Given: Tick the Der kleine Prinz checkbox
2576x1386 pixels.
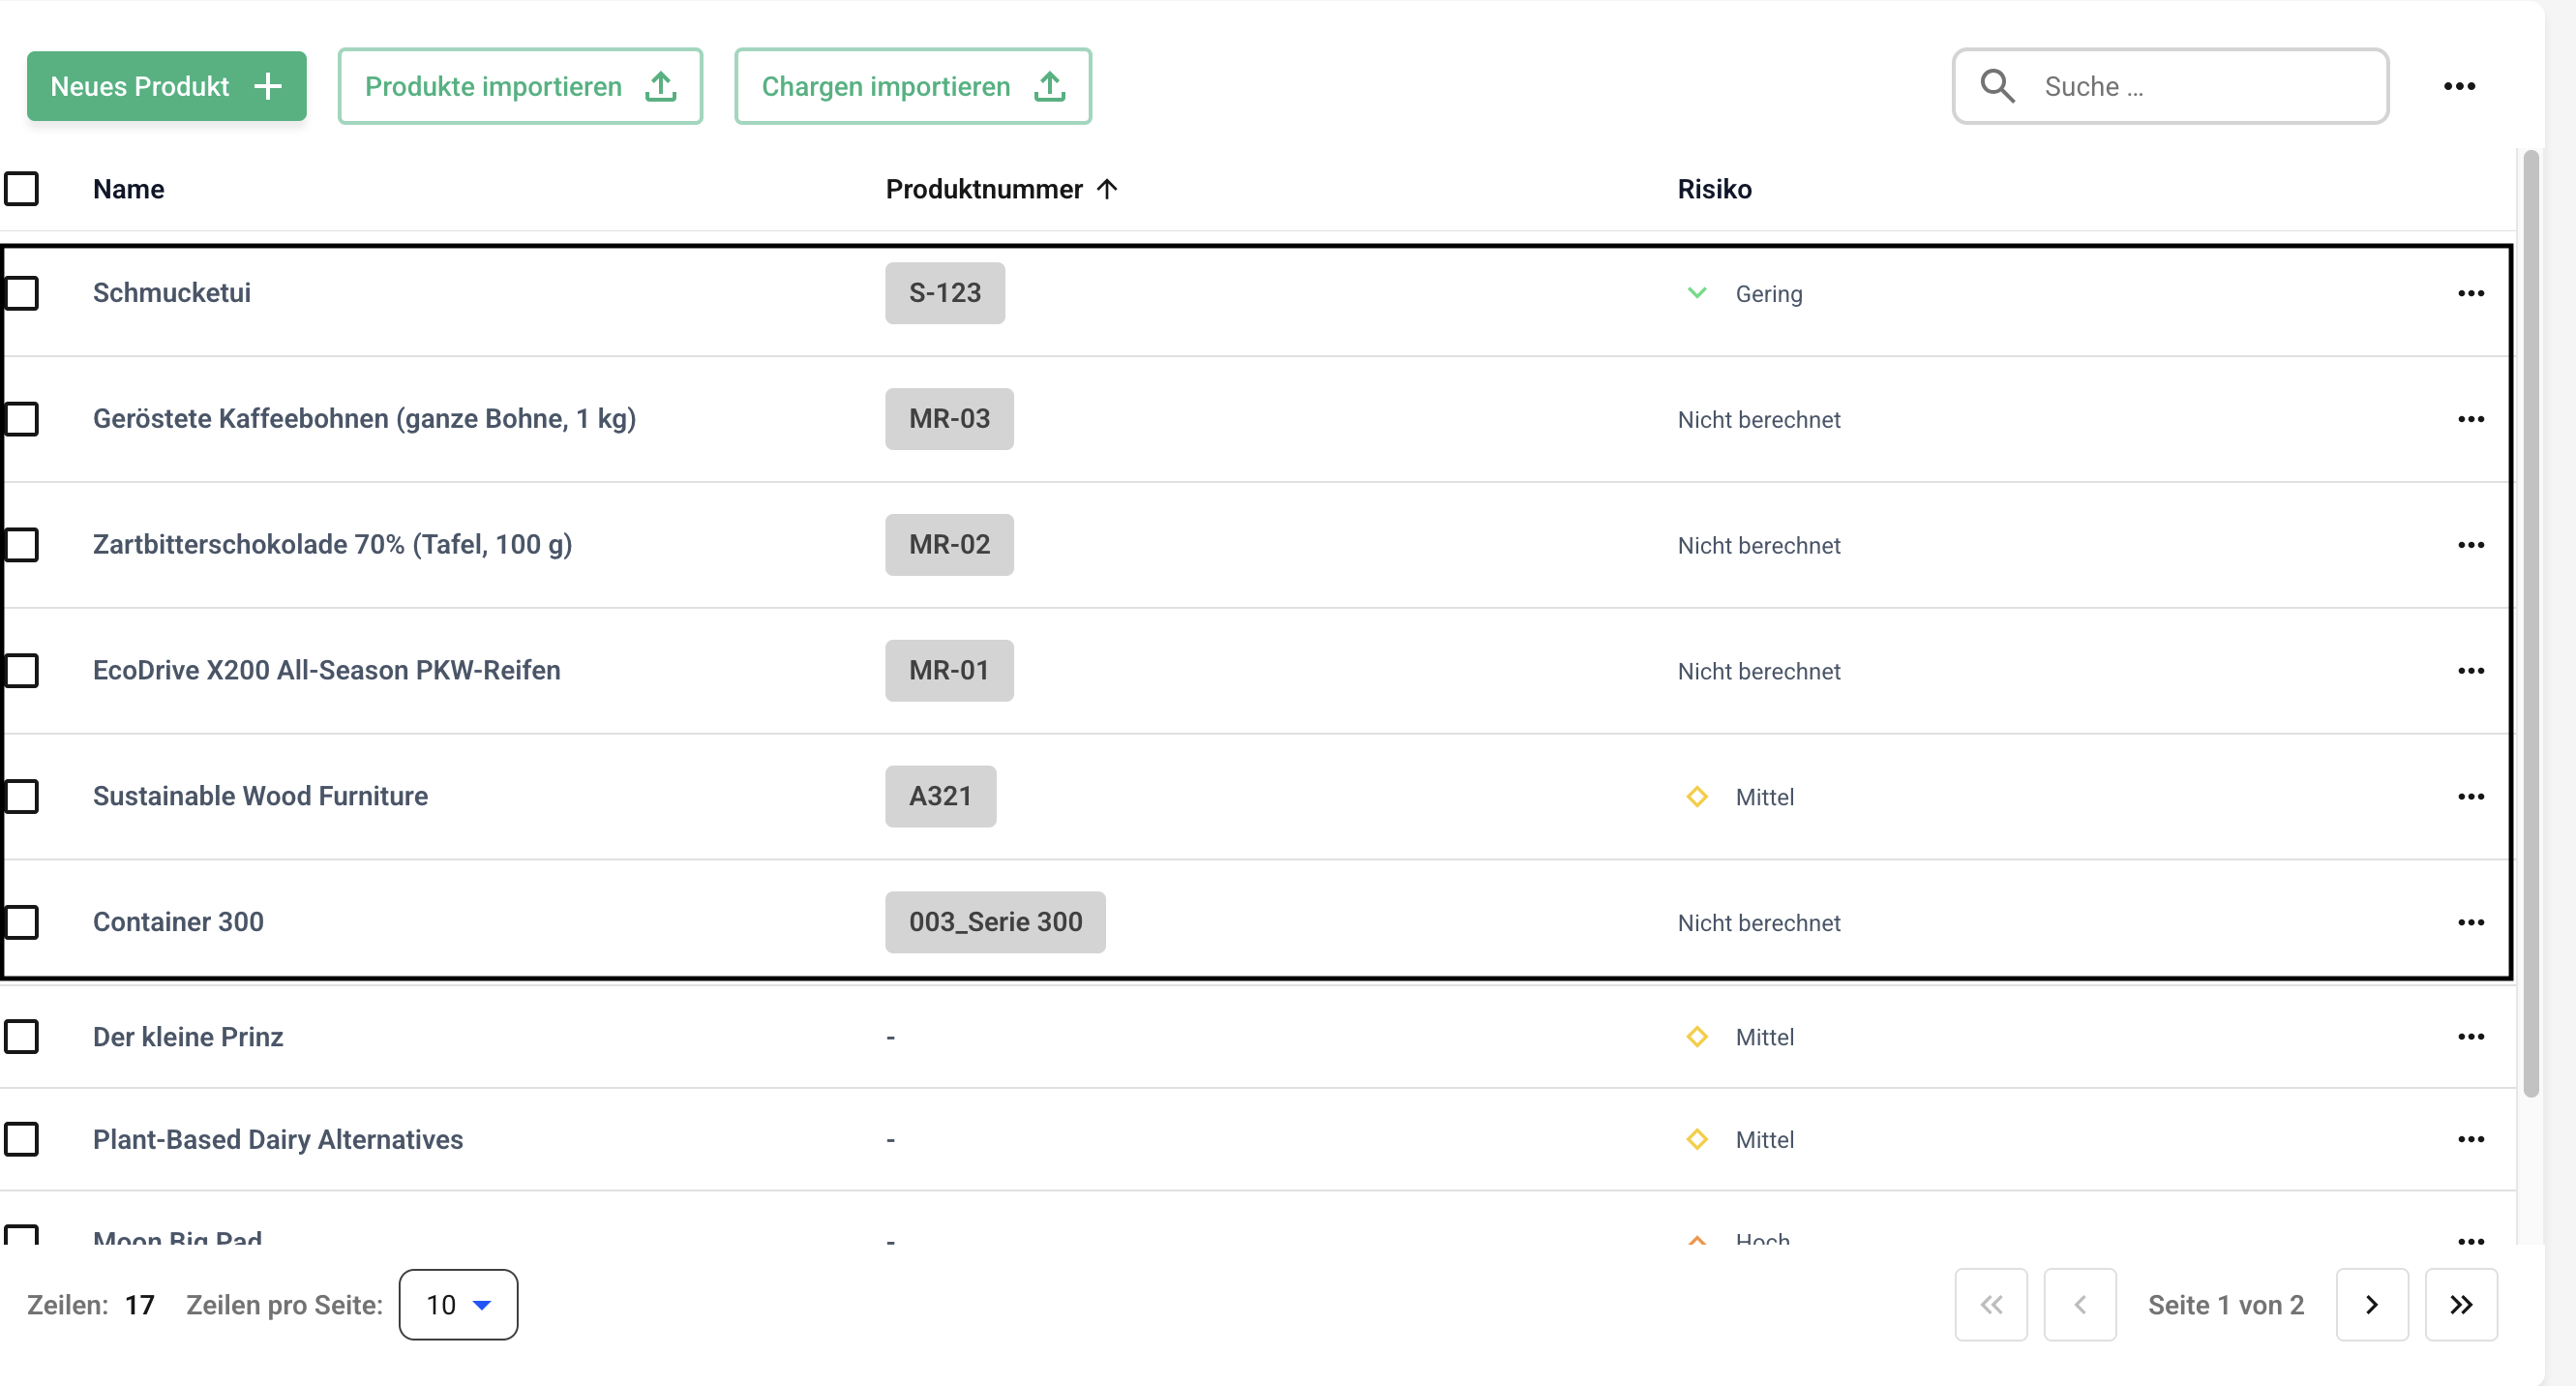Looking at the screenshot, I should (22, 1037).
